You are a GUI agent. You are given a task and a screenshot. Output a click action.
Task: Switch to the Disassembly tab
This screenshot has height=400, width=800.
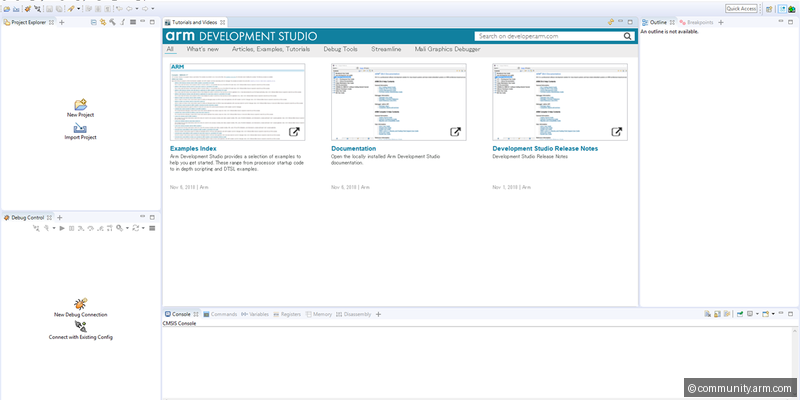tap(354, 314)
